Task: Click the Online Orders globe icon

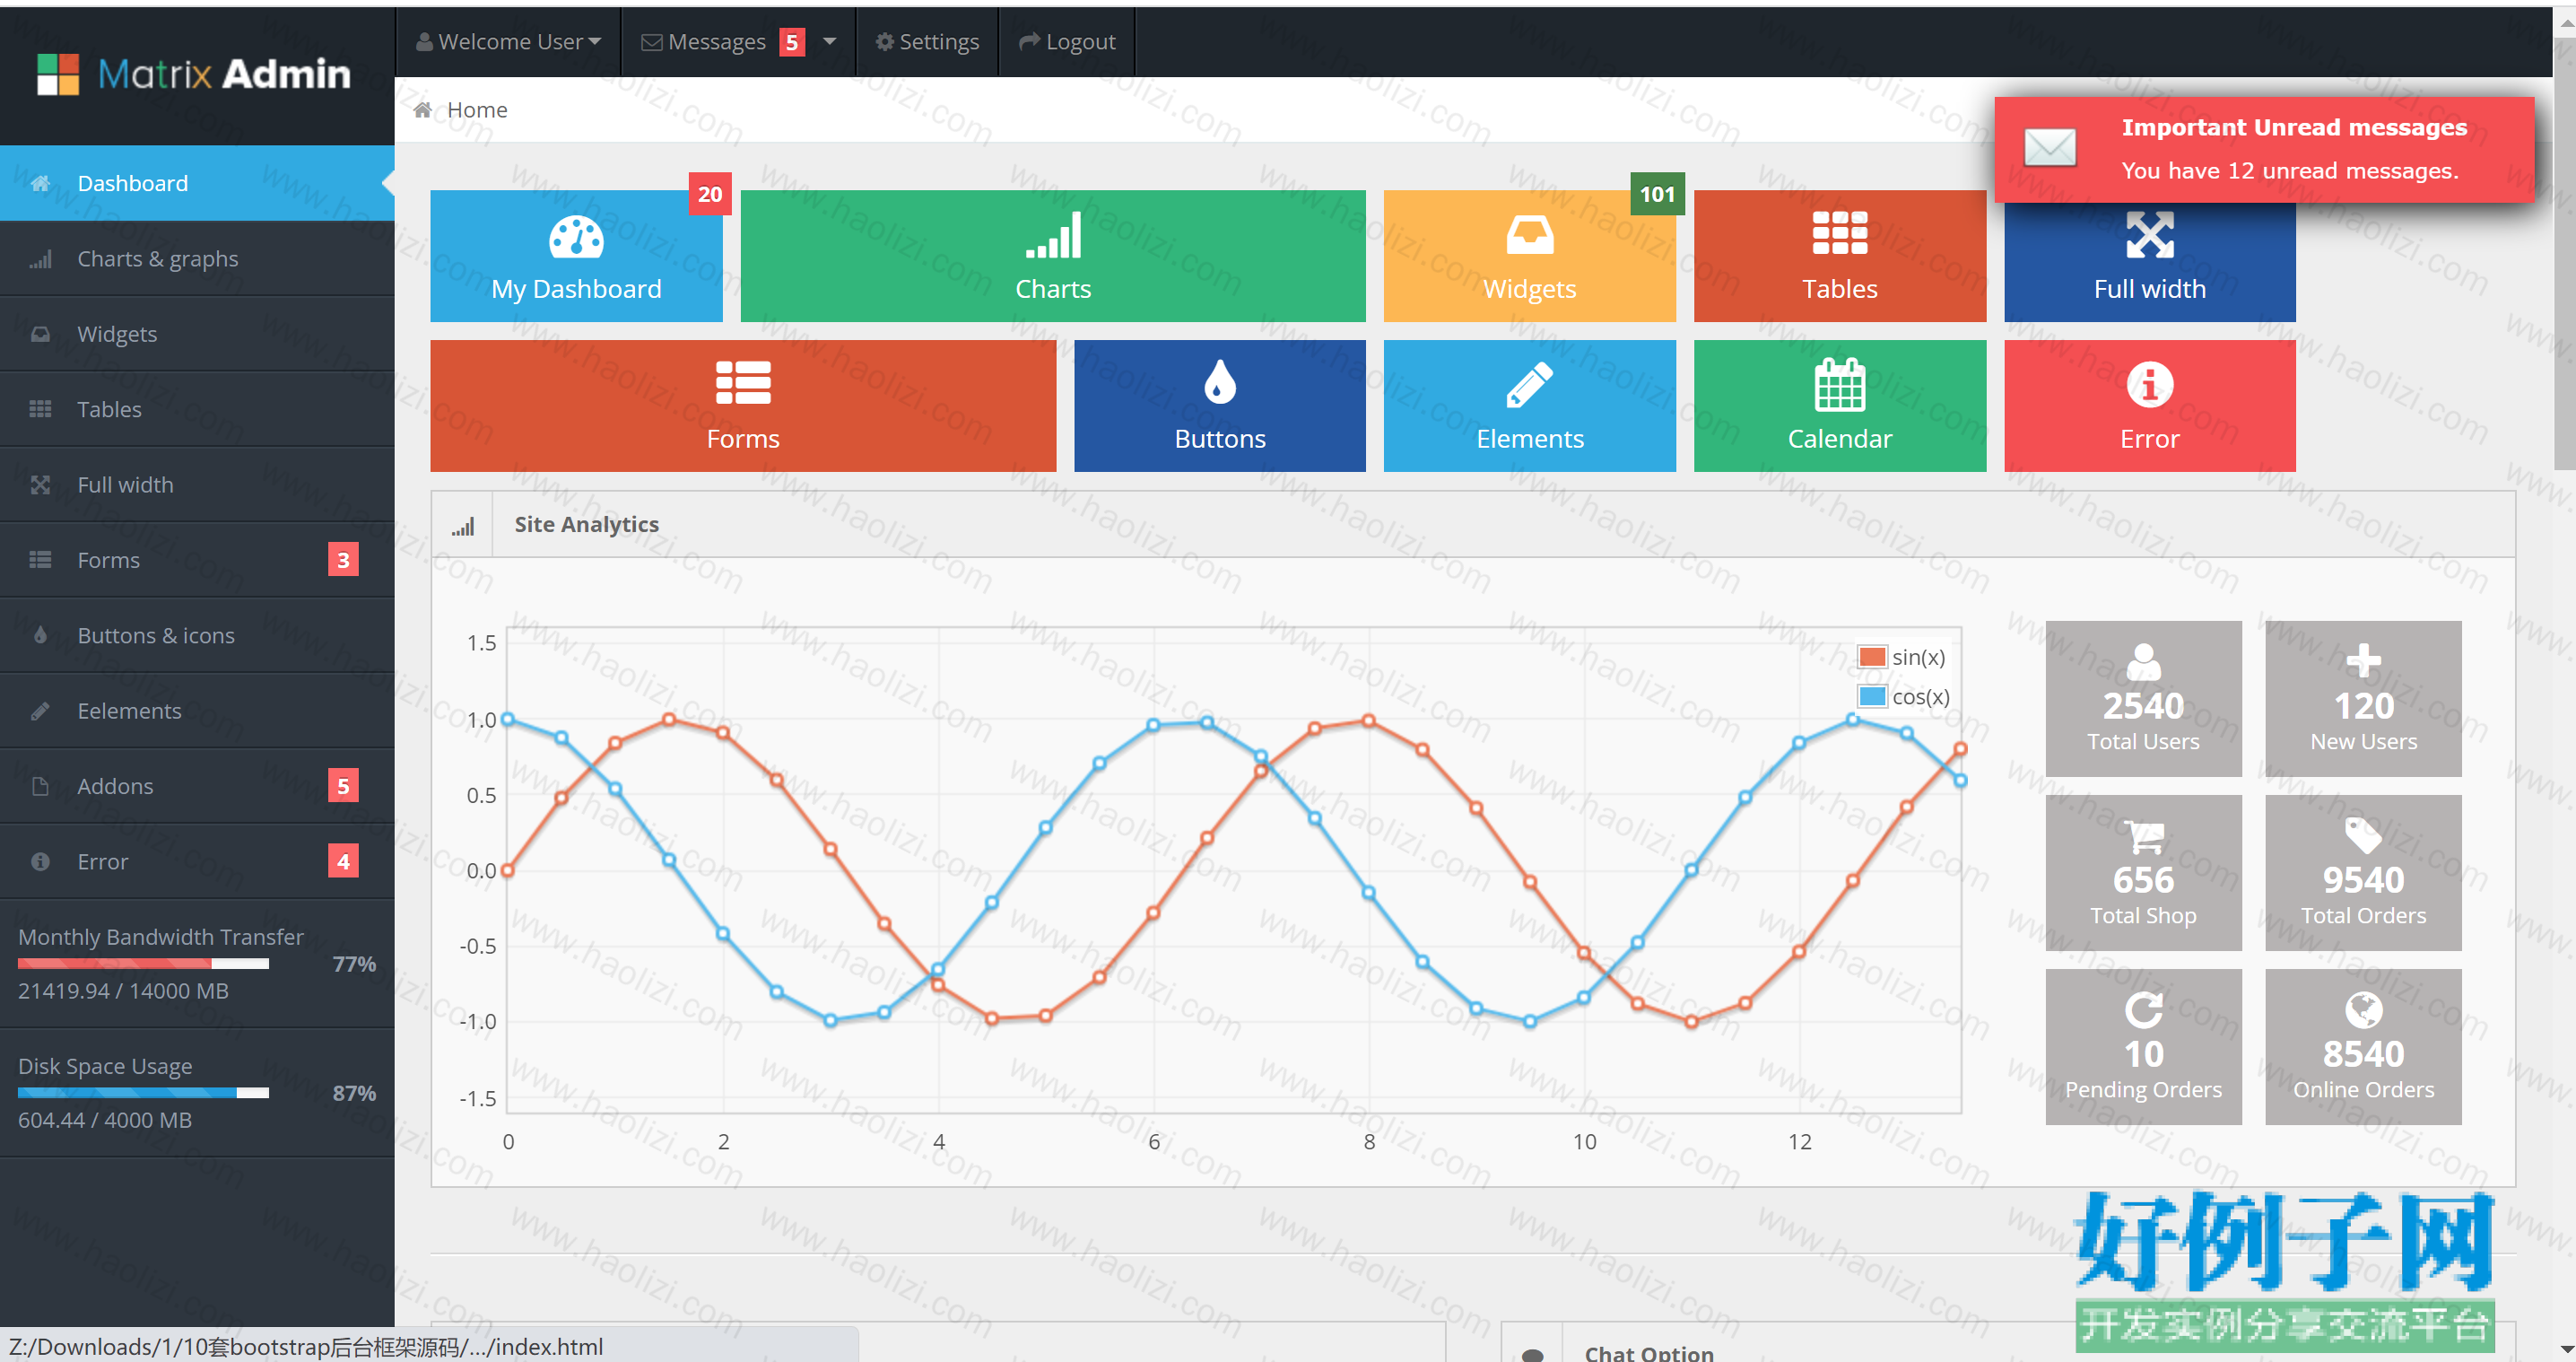Action: click(x=2364, y=1010)
